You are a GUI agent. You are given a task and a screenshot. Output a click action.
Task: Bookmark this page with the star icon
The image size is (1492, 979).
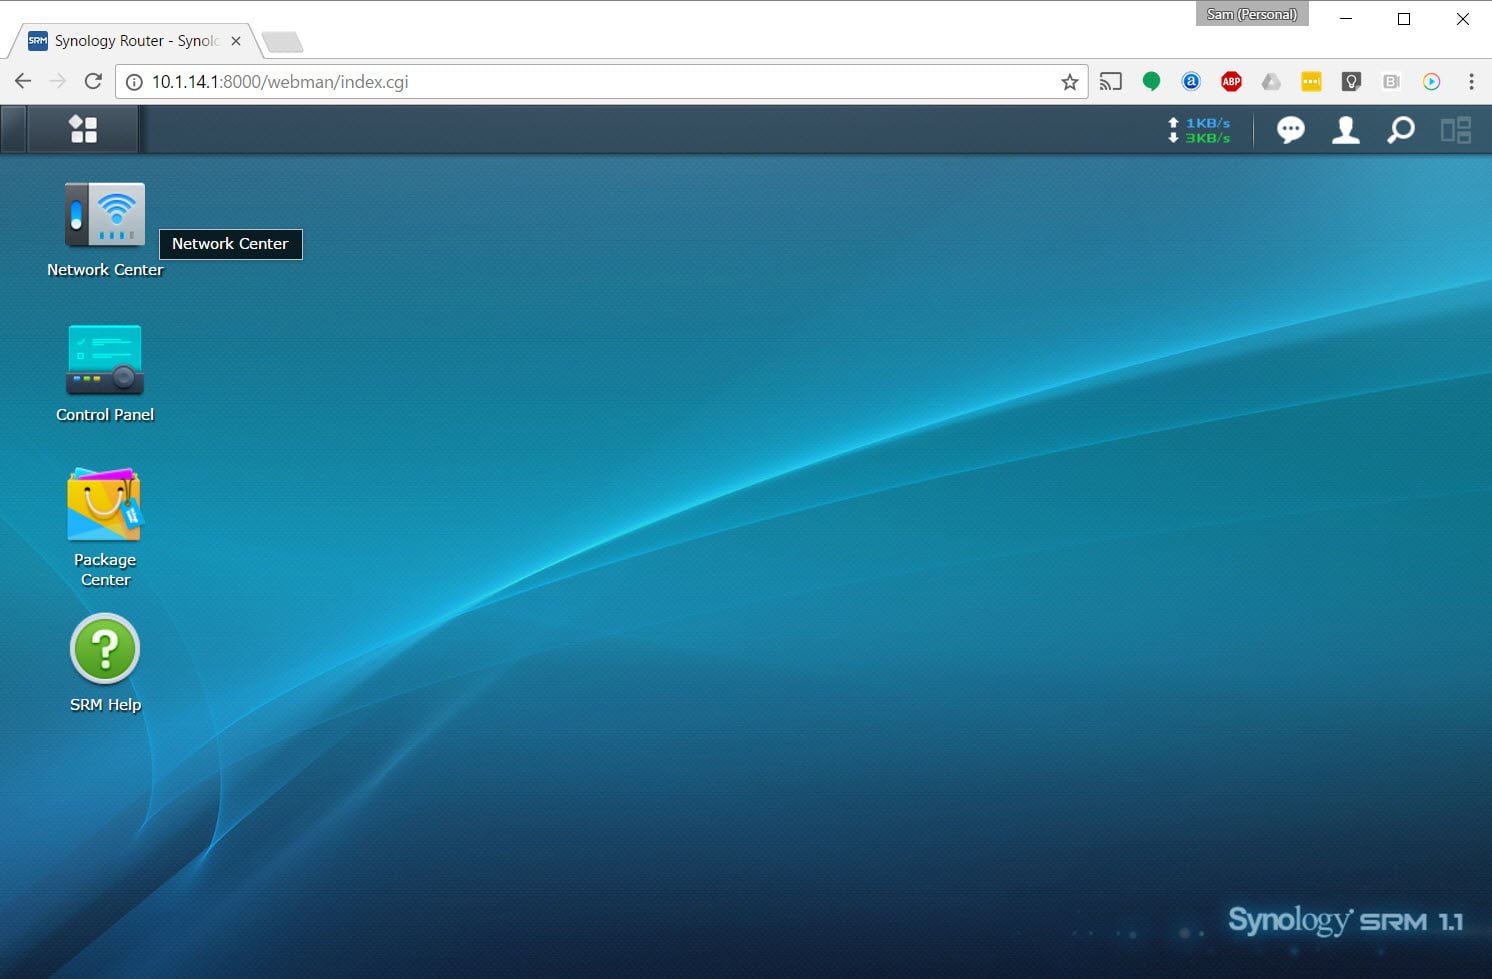[1070, 82]
